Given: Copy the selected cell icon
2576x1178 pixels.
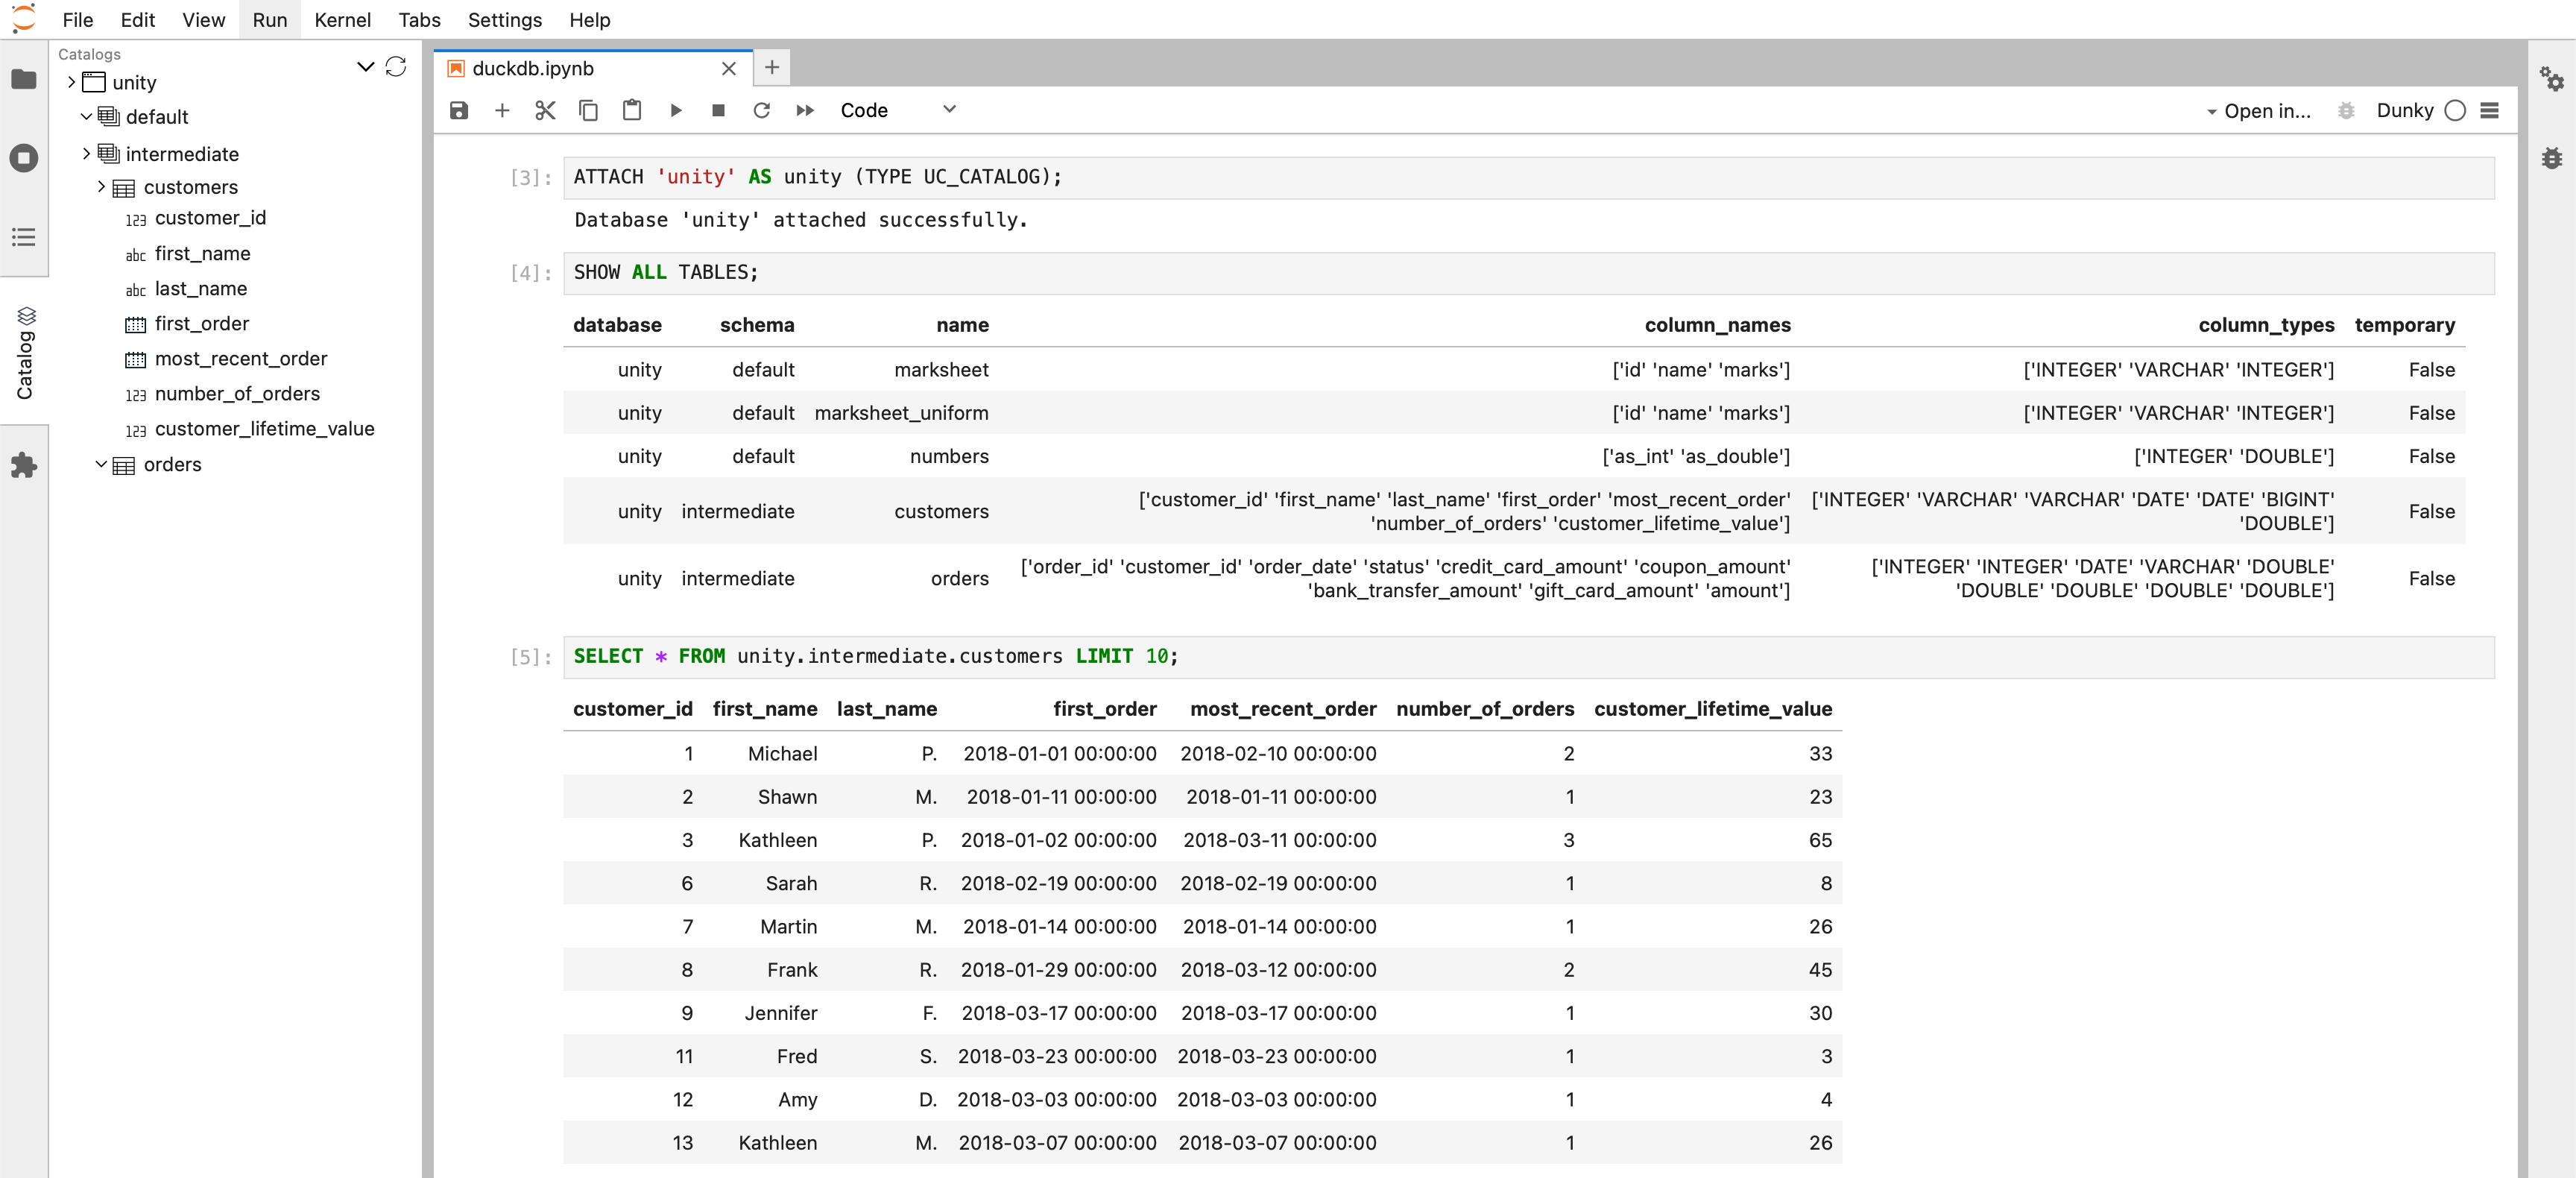Looking at the screenshot, I should [x=588, y=110].
